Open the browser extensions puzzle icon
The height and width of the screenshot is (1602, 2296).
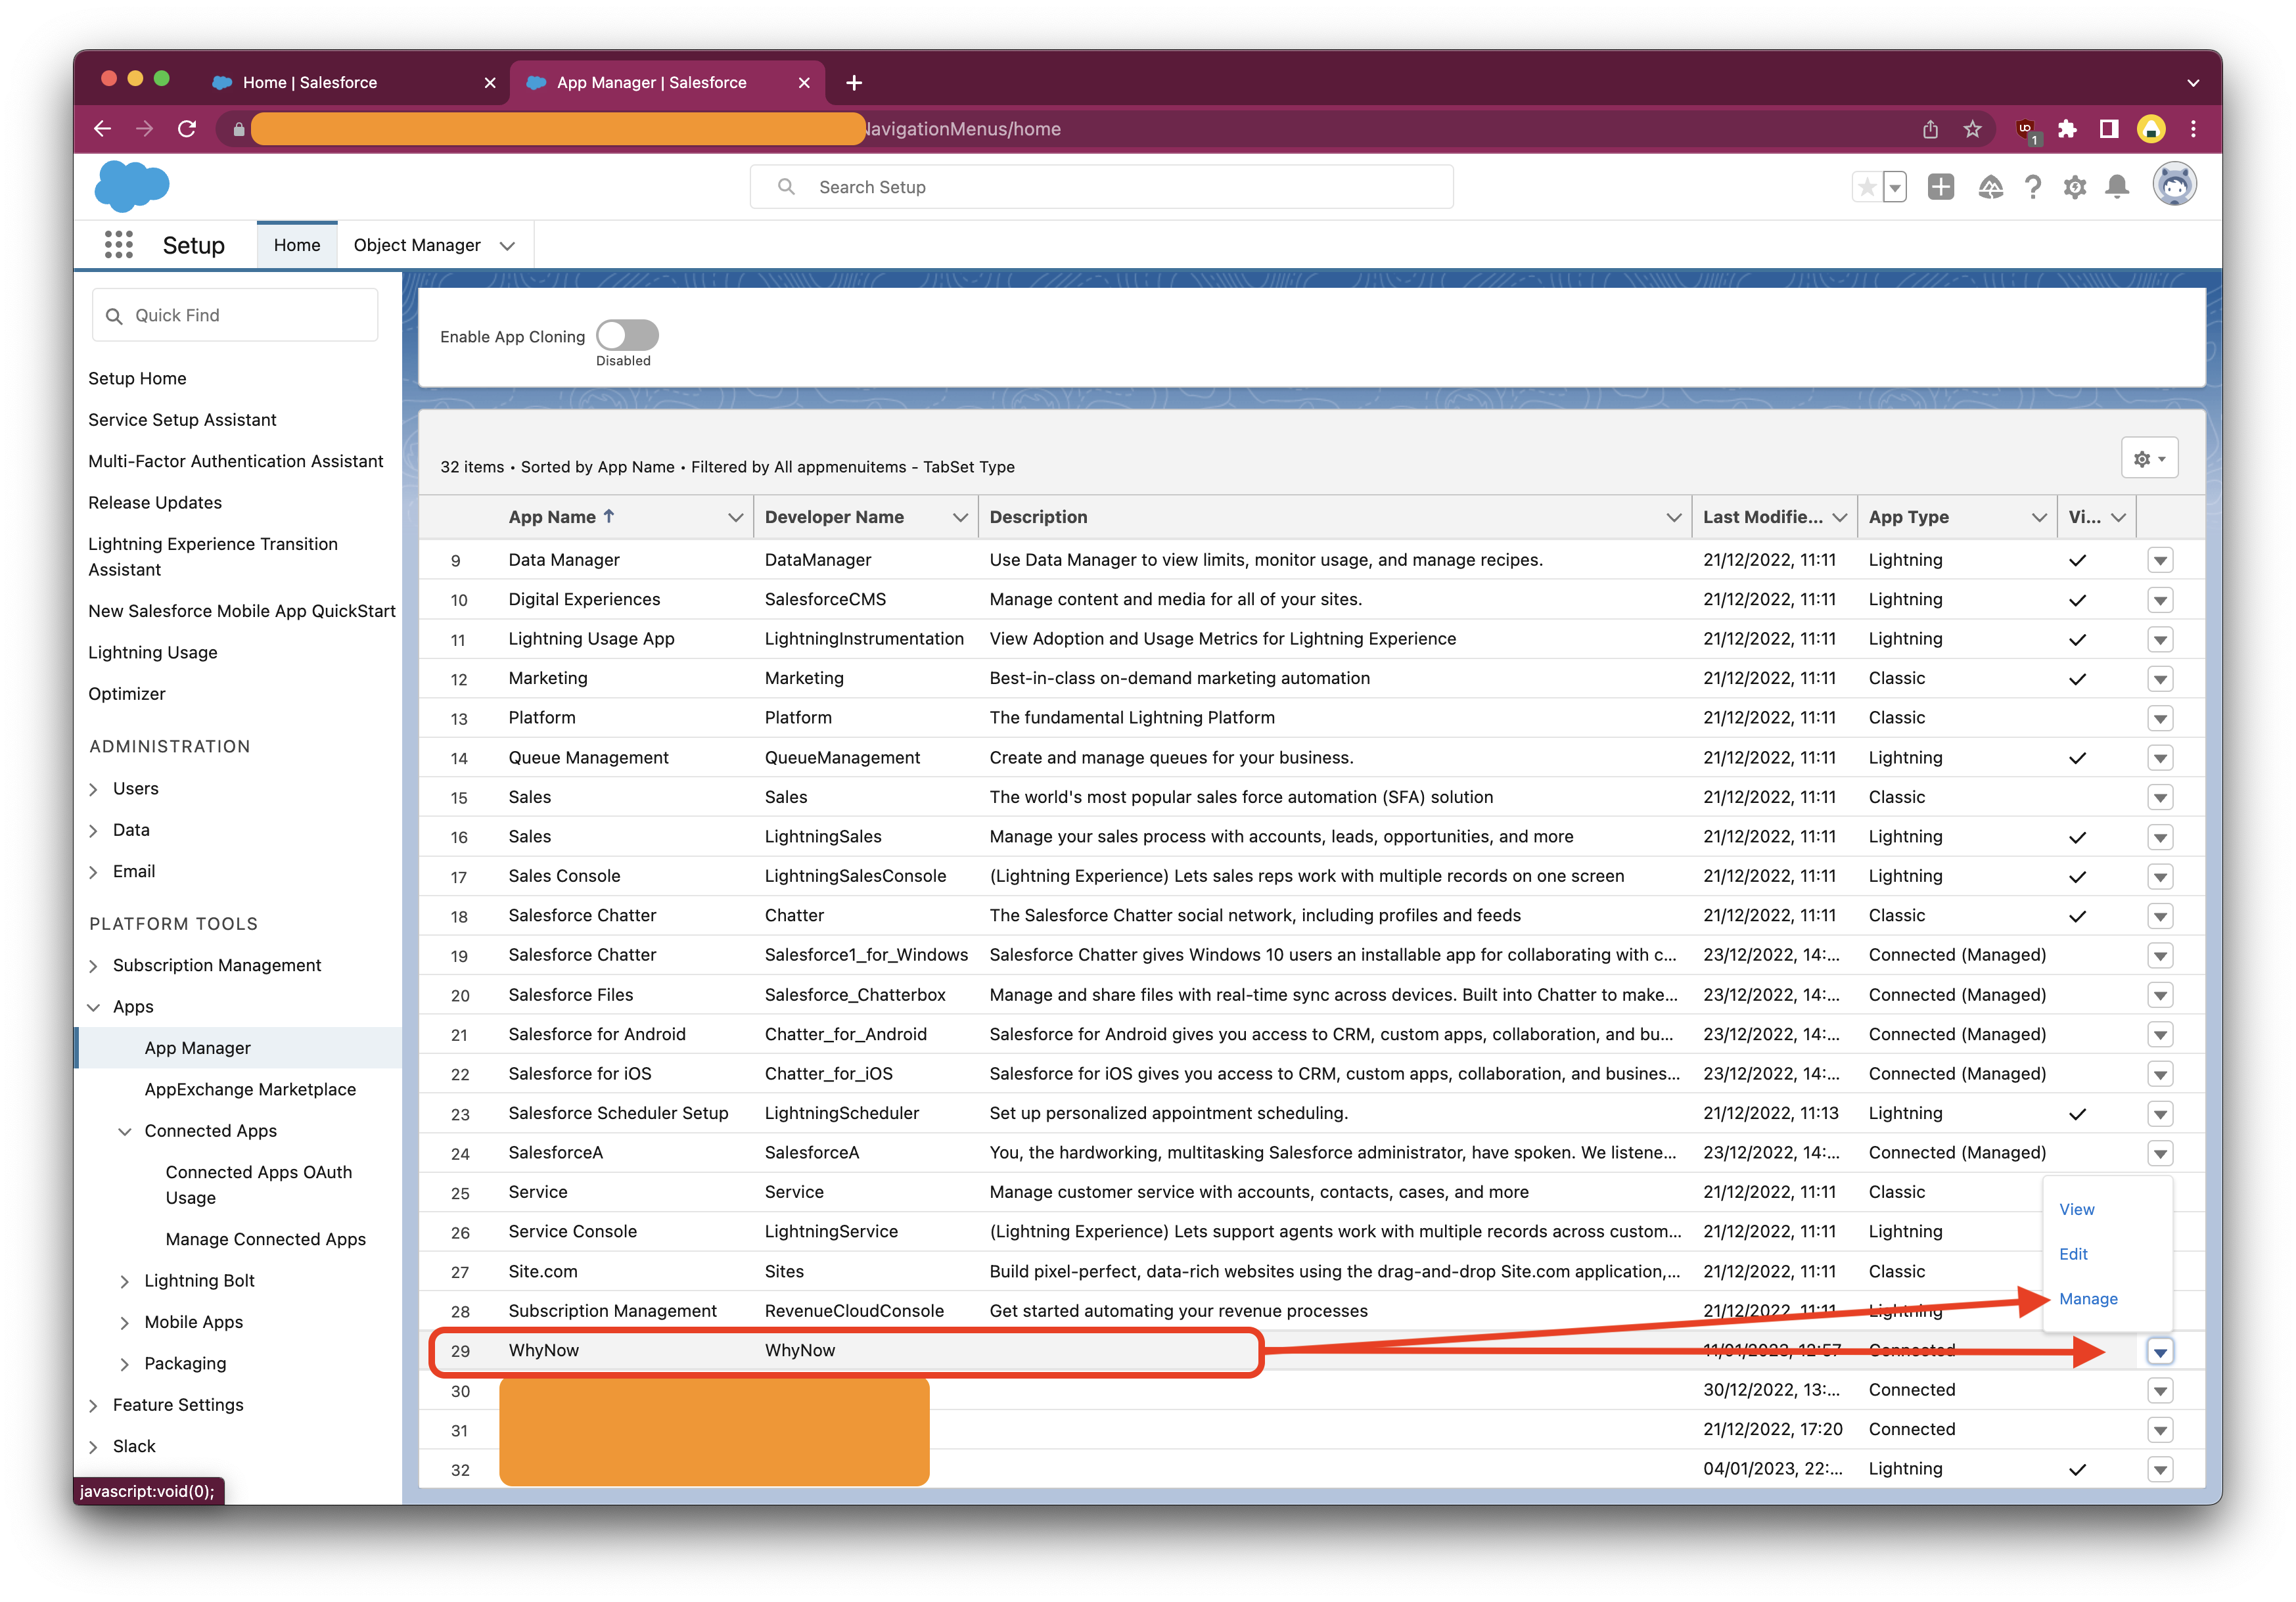(2067, 129)
